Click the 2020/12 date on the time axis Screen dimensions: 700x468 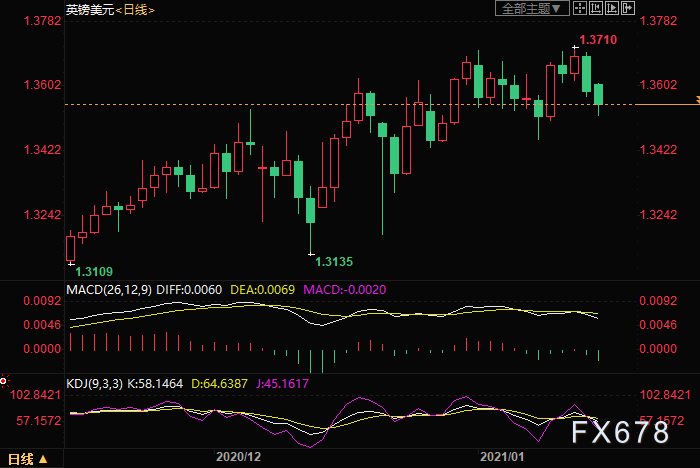(240, 456)
